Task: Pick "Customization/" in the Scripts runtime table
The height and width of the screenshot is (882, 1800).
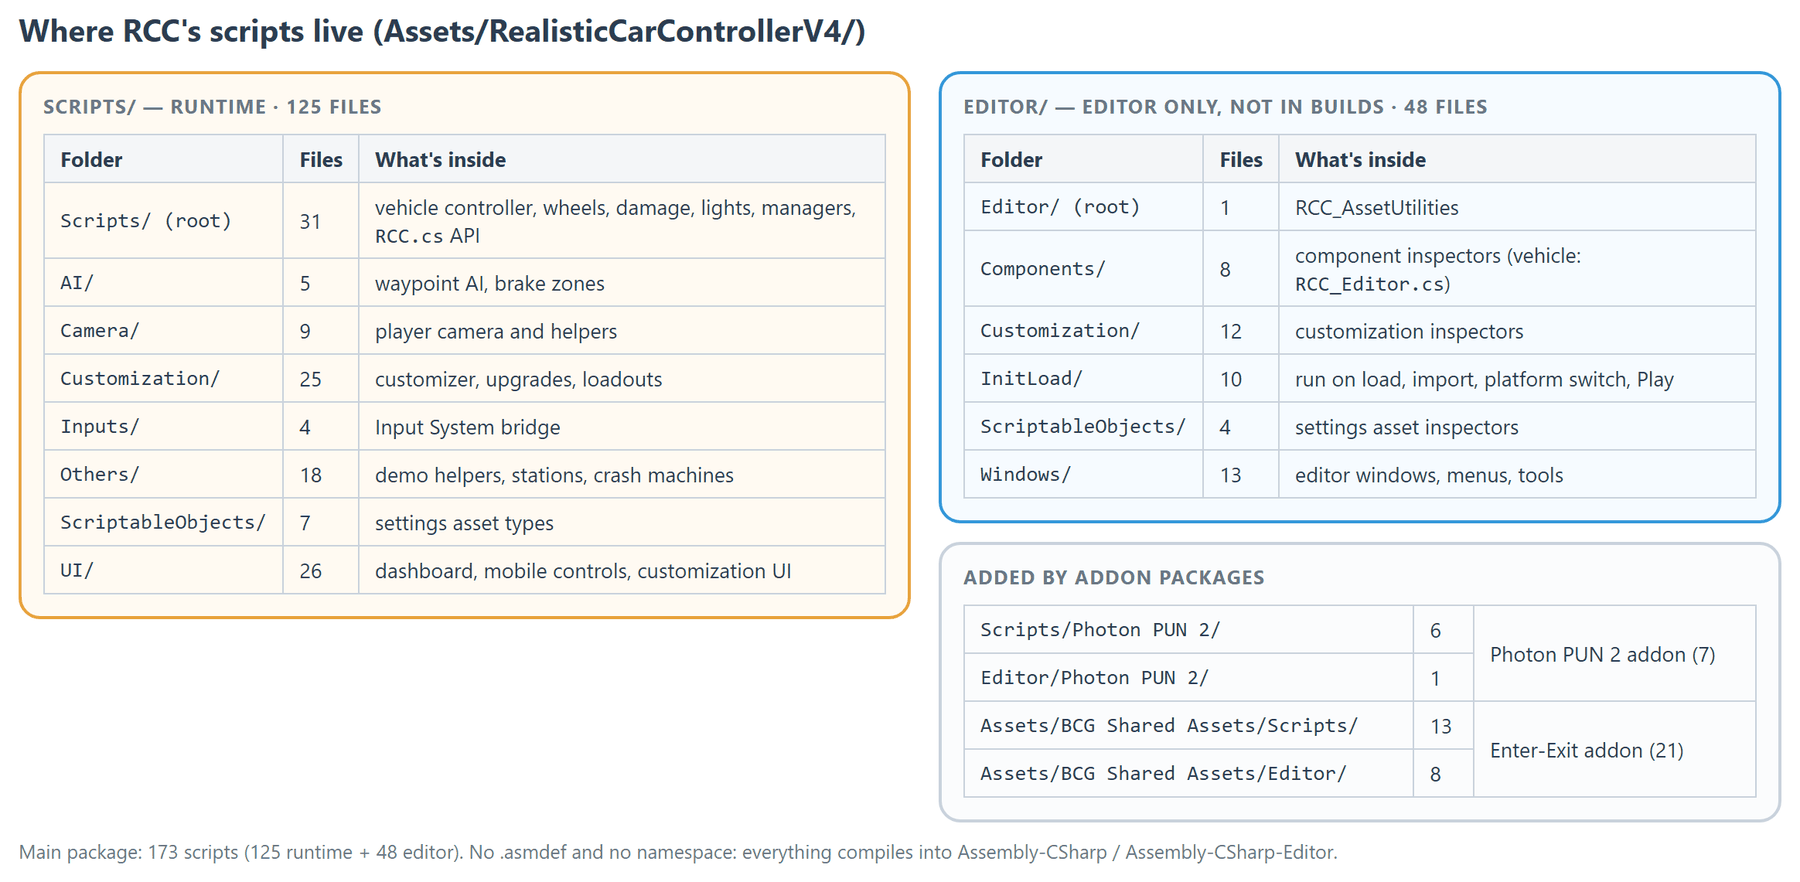Action: pos(164,379)
